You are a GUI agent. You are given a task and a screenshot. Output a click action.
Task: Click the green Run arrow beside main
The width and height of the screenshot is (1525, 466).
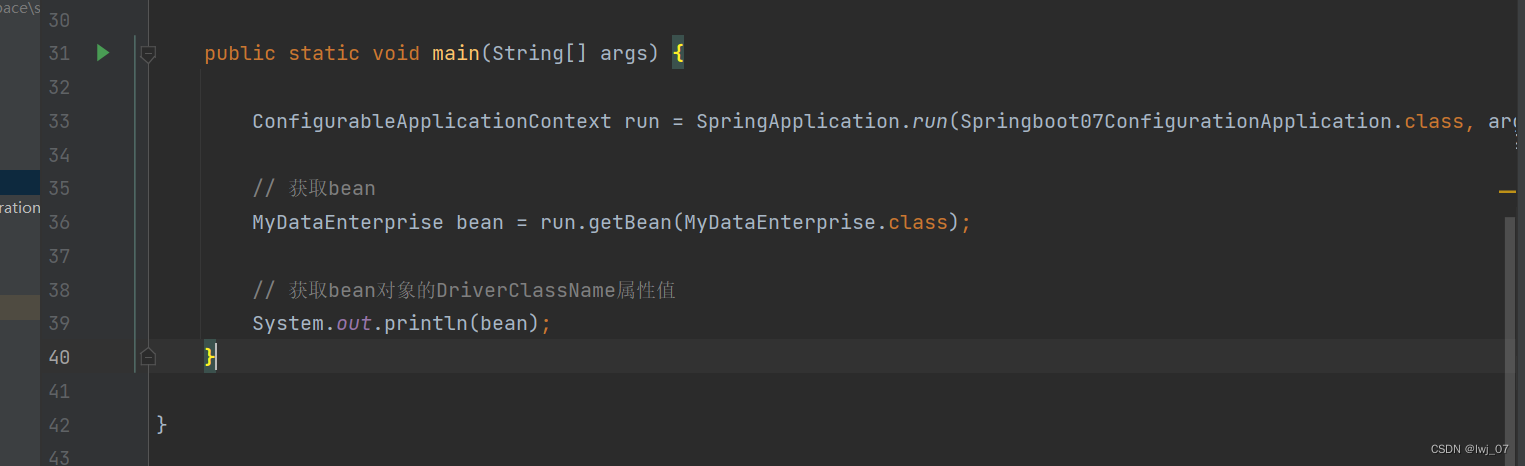click(x=103, y=53)
